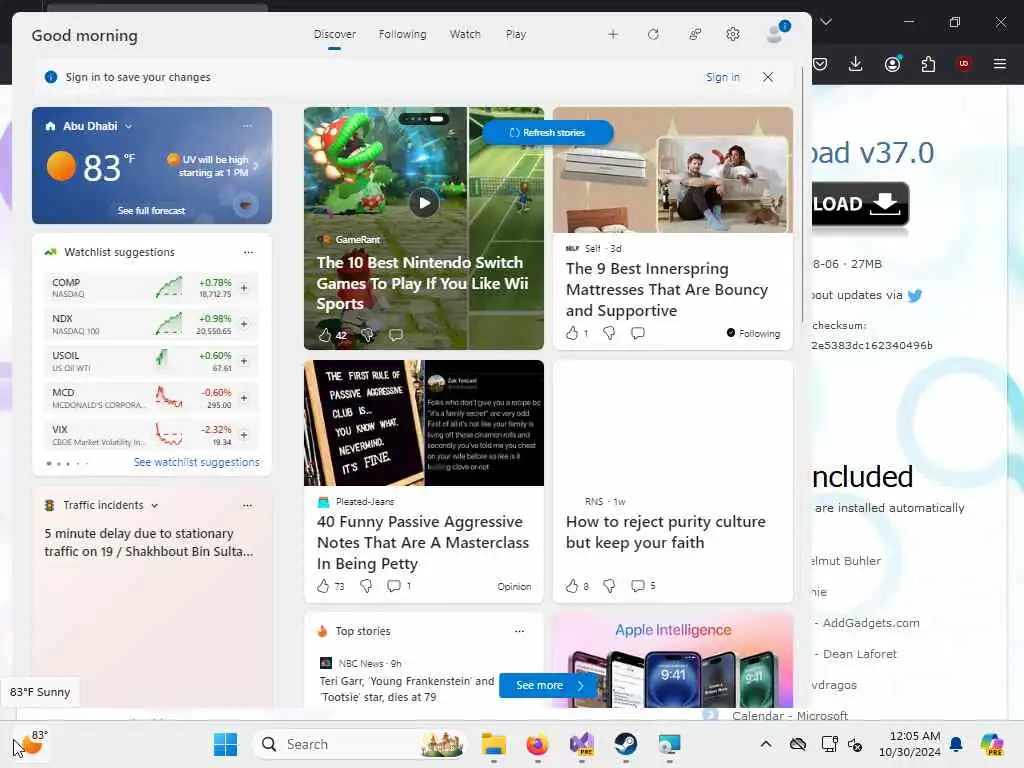The width and height of the screenshot is (1024, 768).
Task: Switch to the Watch tab
Action: coord(465,34)
